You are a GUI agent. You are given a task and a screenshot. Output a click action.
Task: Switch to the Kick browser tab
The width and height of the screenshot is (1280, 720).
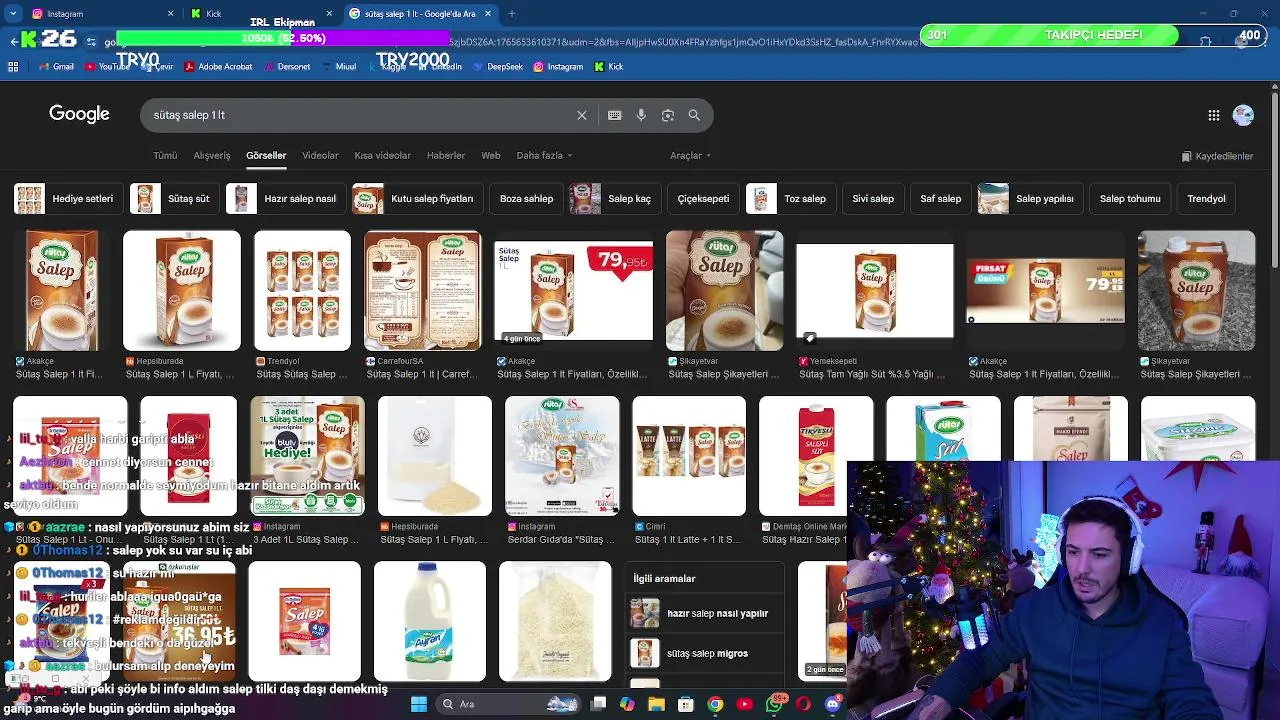260,14
